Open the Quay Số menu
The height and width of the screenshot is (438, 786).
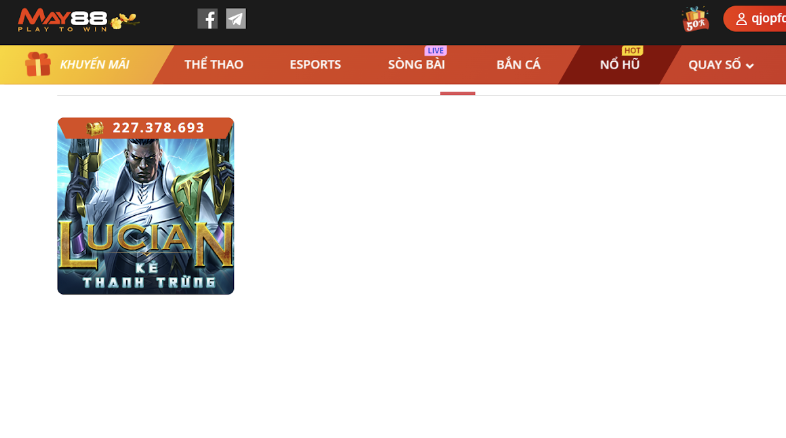[x=714, y=65]
